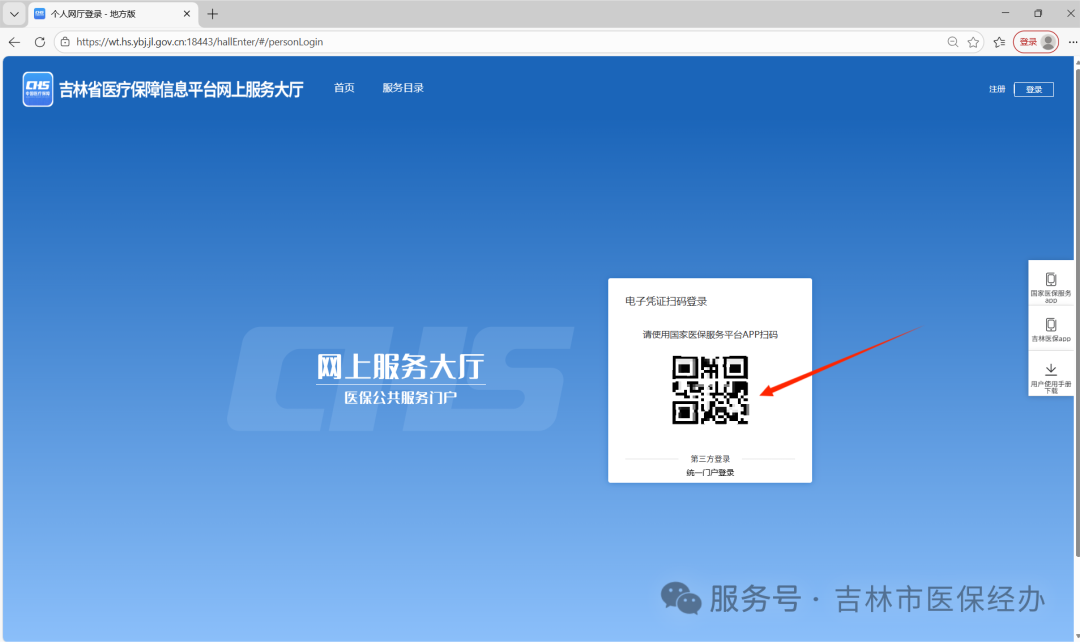Close the 个人网厅登录 tab
1080x642 pixels.
187,14
